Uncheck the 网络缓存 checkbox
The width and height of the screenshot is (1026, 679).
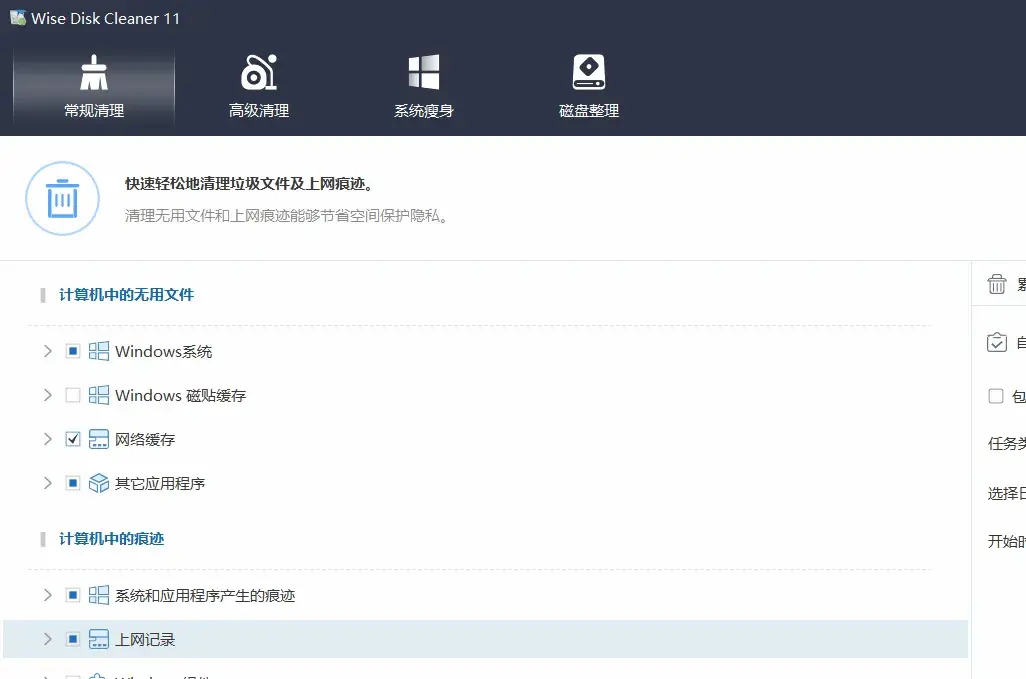click(73, 439)
